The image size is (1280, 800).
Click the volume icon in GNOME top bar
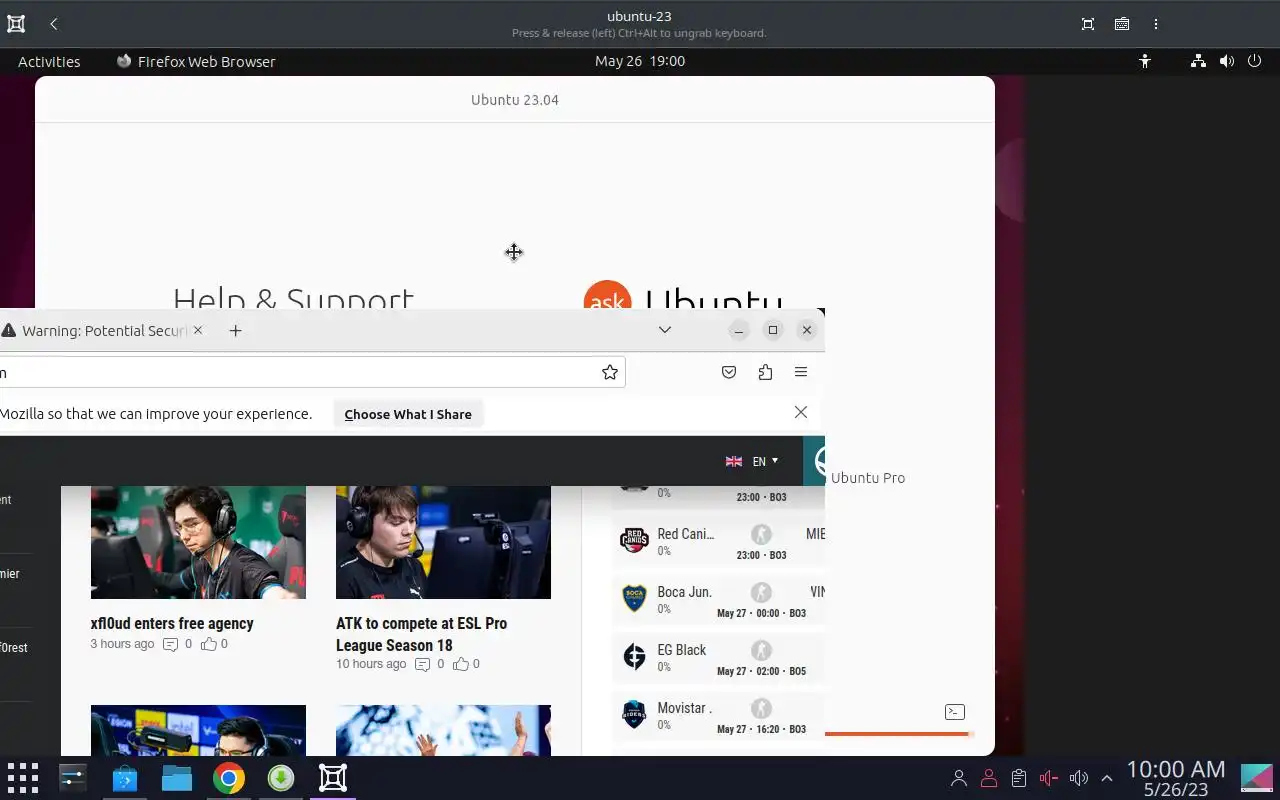pos(1227,61)
